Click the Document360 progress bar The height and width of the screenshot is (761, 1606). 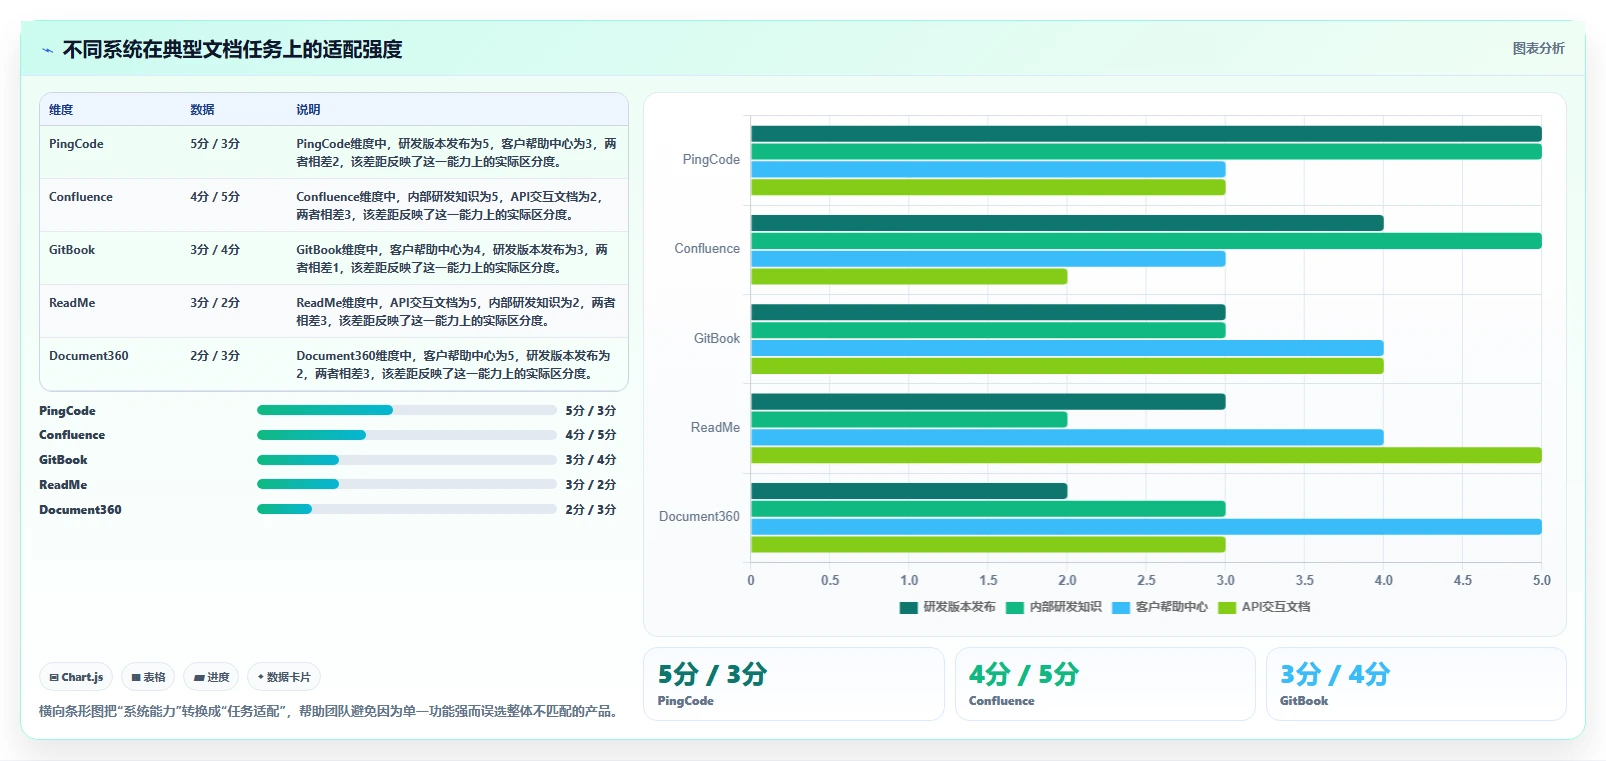(406, 509)
